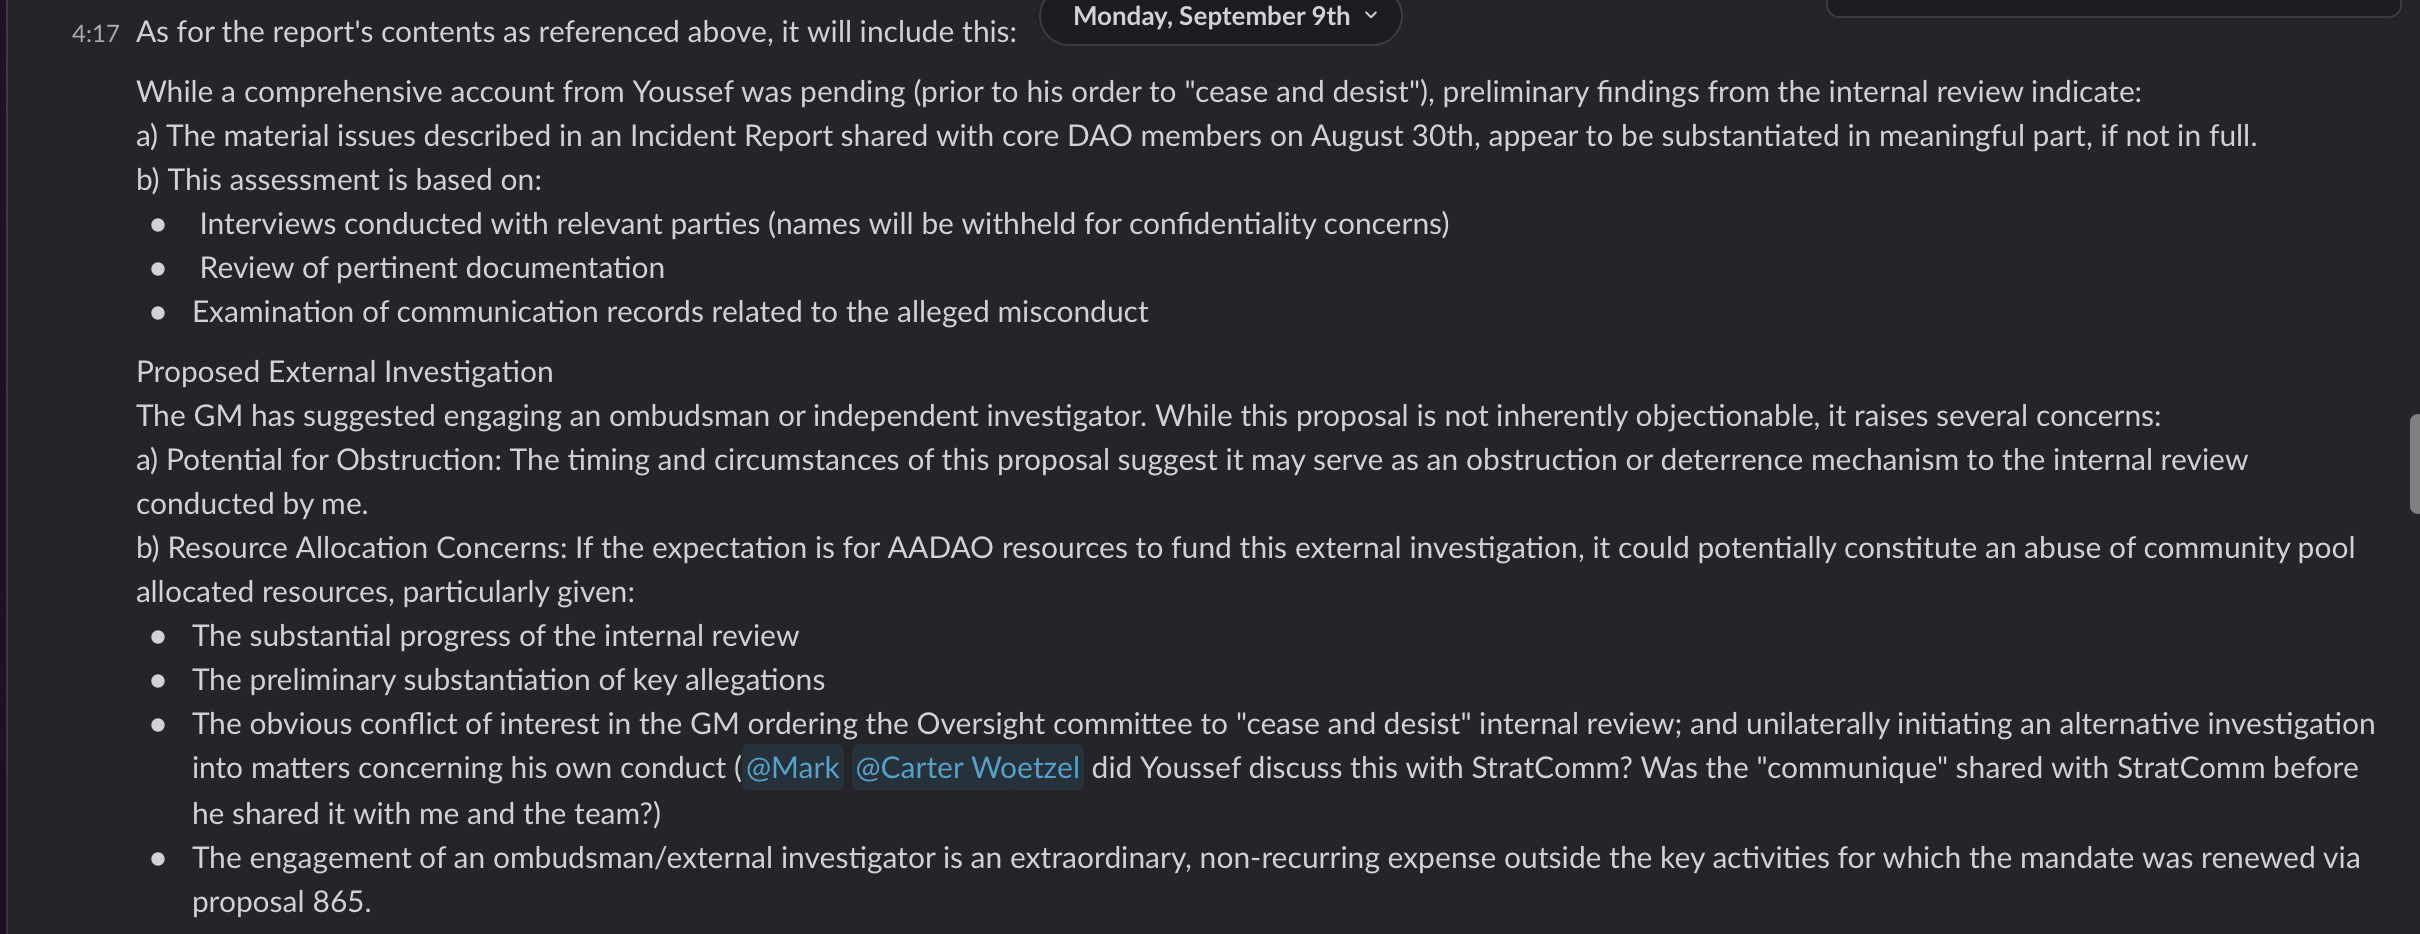Click the 4:17 message timestamp
This screenshot has height=934, width=2420.
(x=95, y=34)
